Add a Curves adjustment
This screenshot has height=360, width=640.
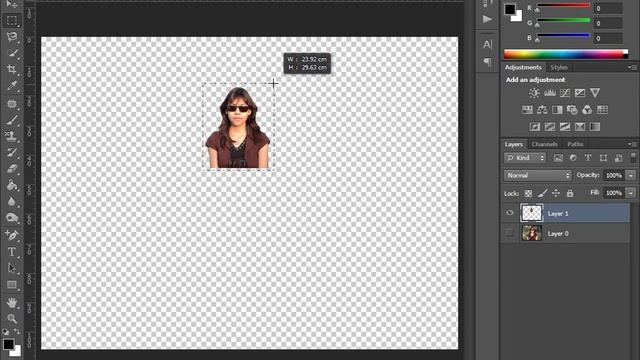pos(565,93)
